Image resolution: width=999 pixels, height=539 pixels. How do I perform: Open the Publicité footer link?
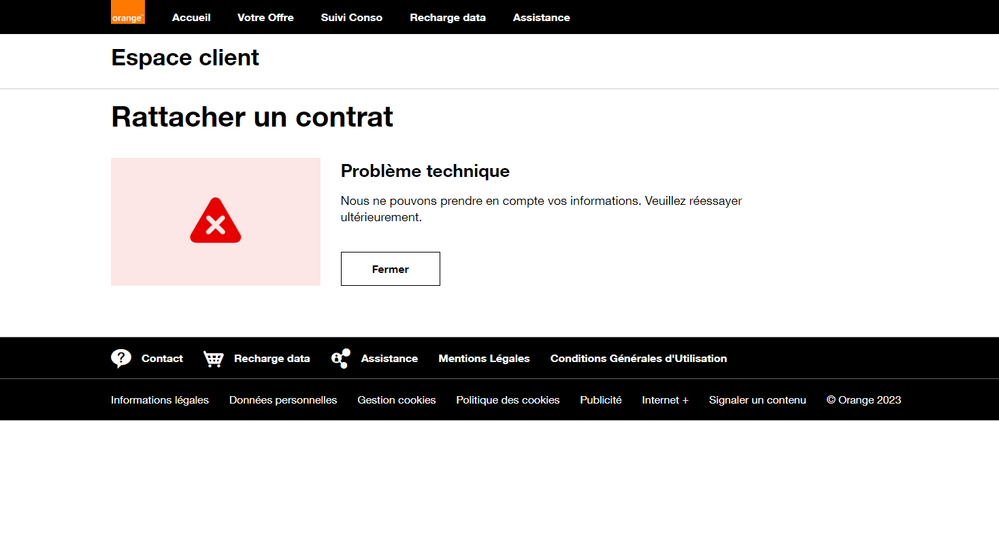coord(601,400)
